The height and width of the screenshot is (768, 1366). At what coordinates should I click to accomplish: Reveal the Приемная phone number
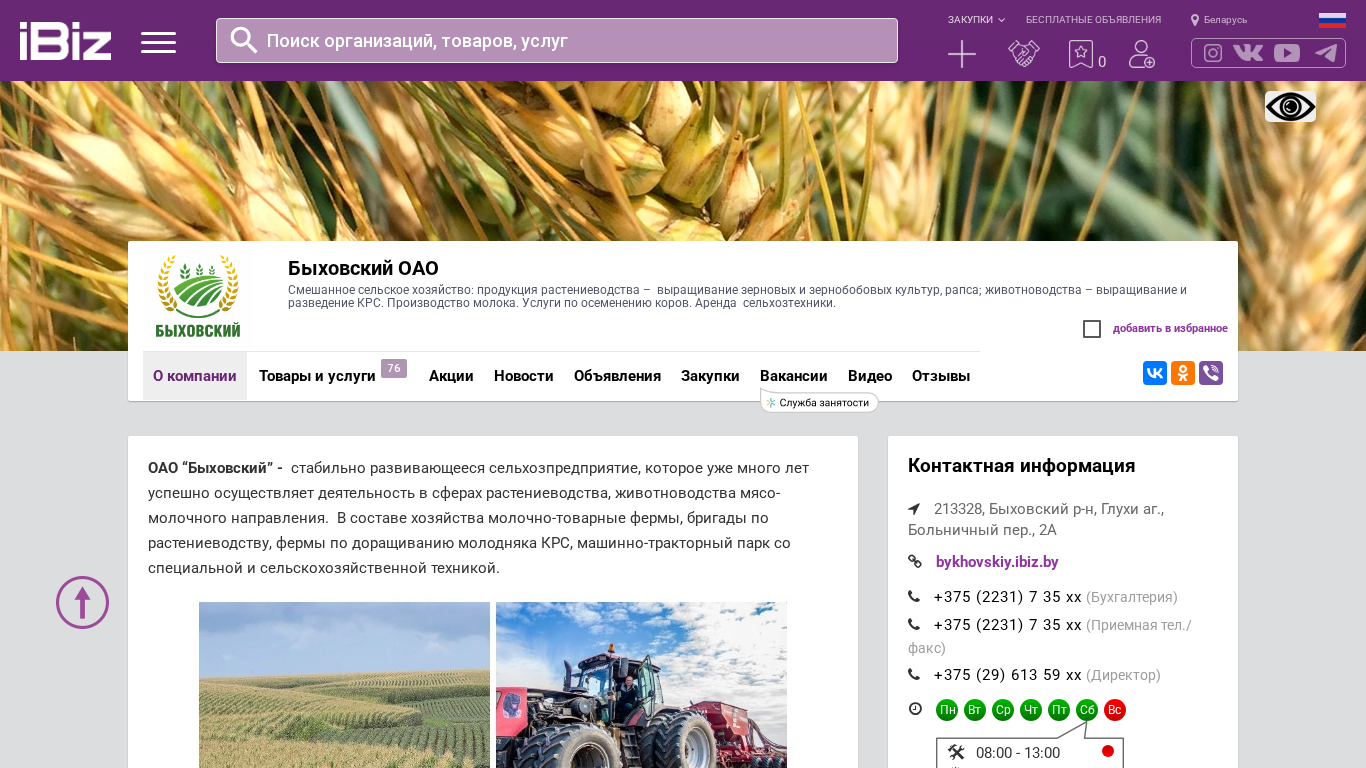click(1007, 625)
